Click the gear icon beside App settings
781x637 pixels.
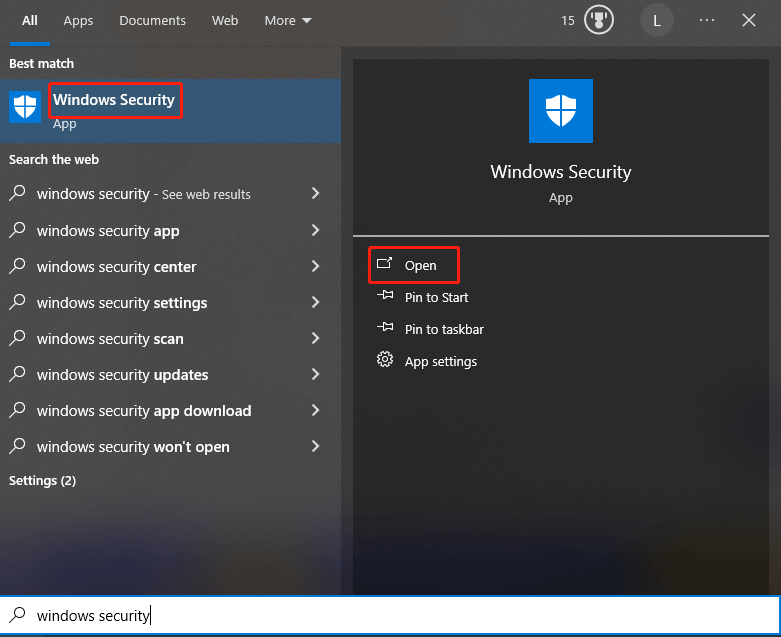point(385,359)
